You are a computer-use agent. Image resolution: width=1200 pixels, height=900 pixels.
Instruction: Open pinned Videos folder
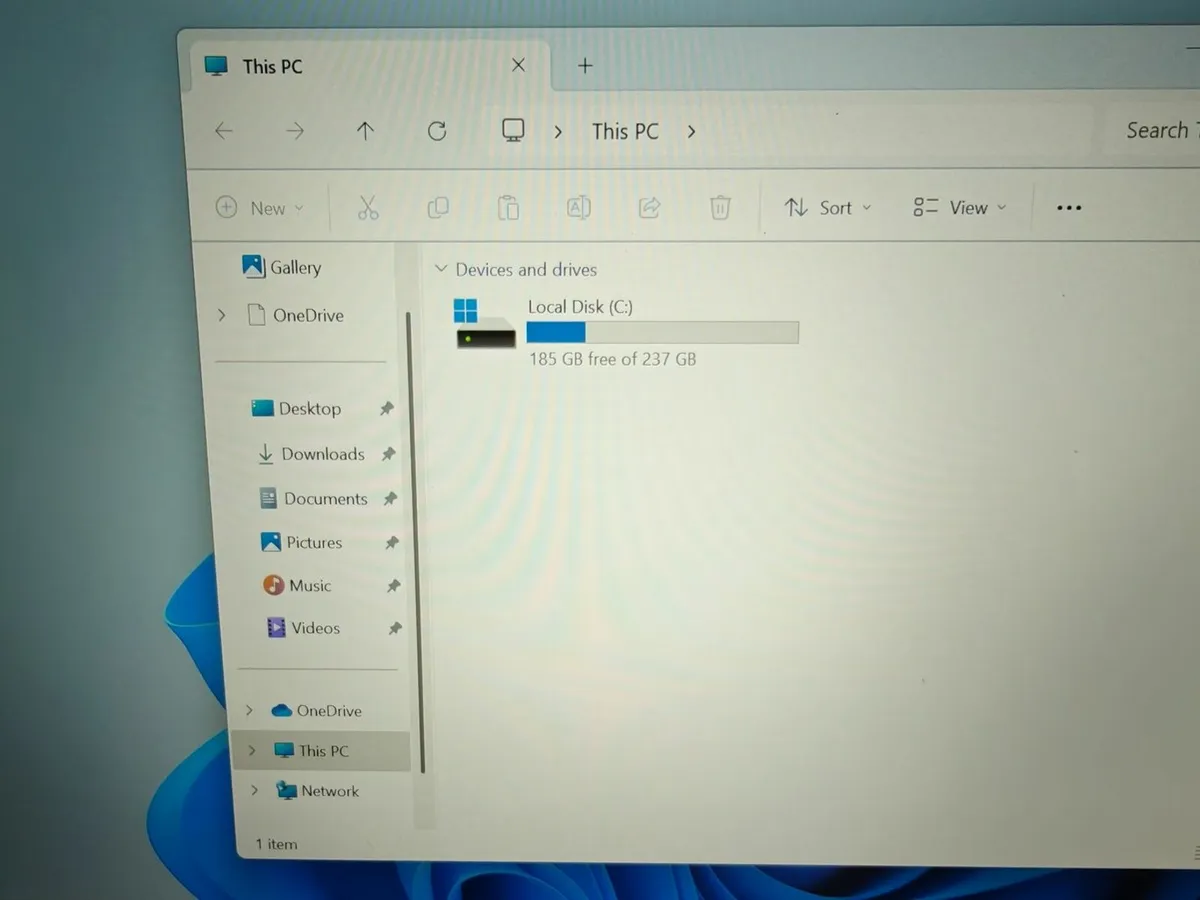tap(303, 628)
